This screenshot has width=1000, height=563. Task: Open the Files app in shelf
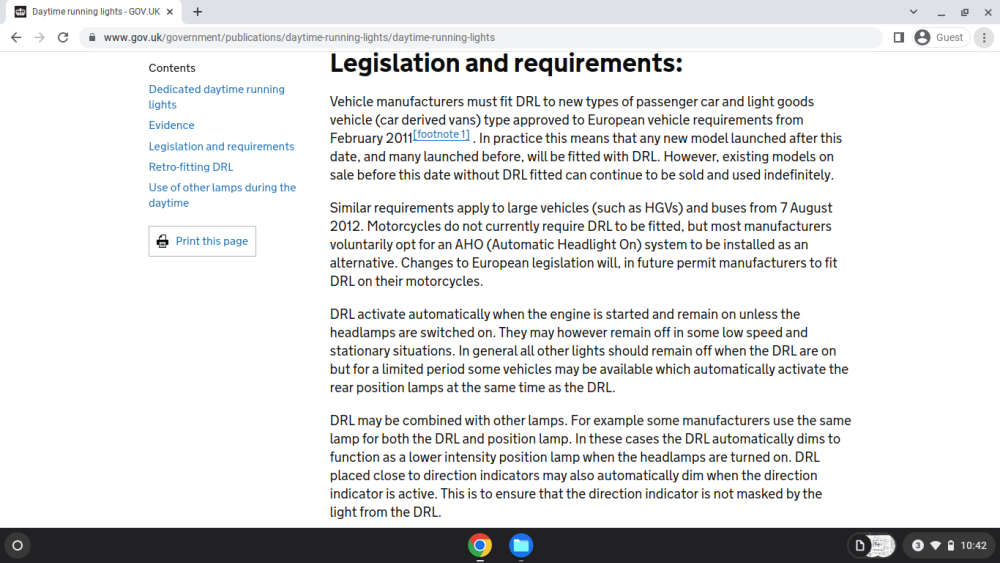[521, 545]
